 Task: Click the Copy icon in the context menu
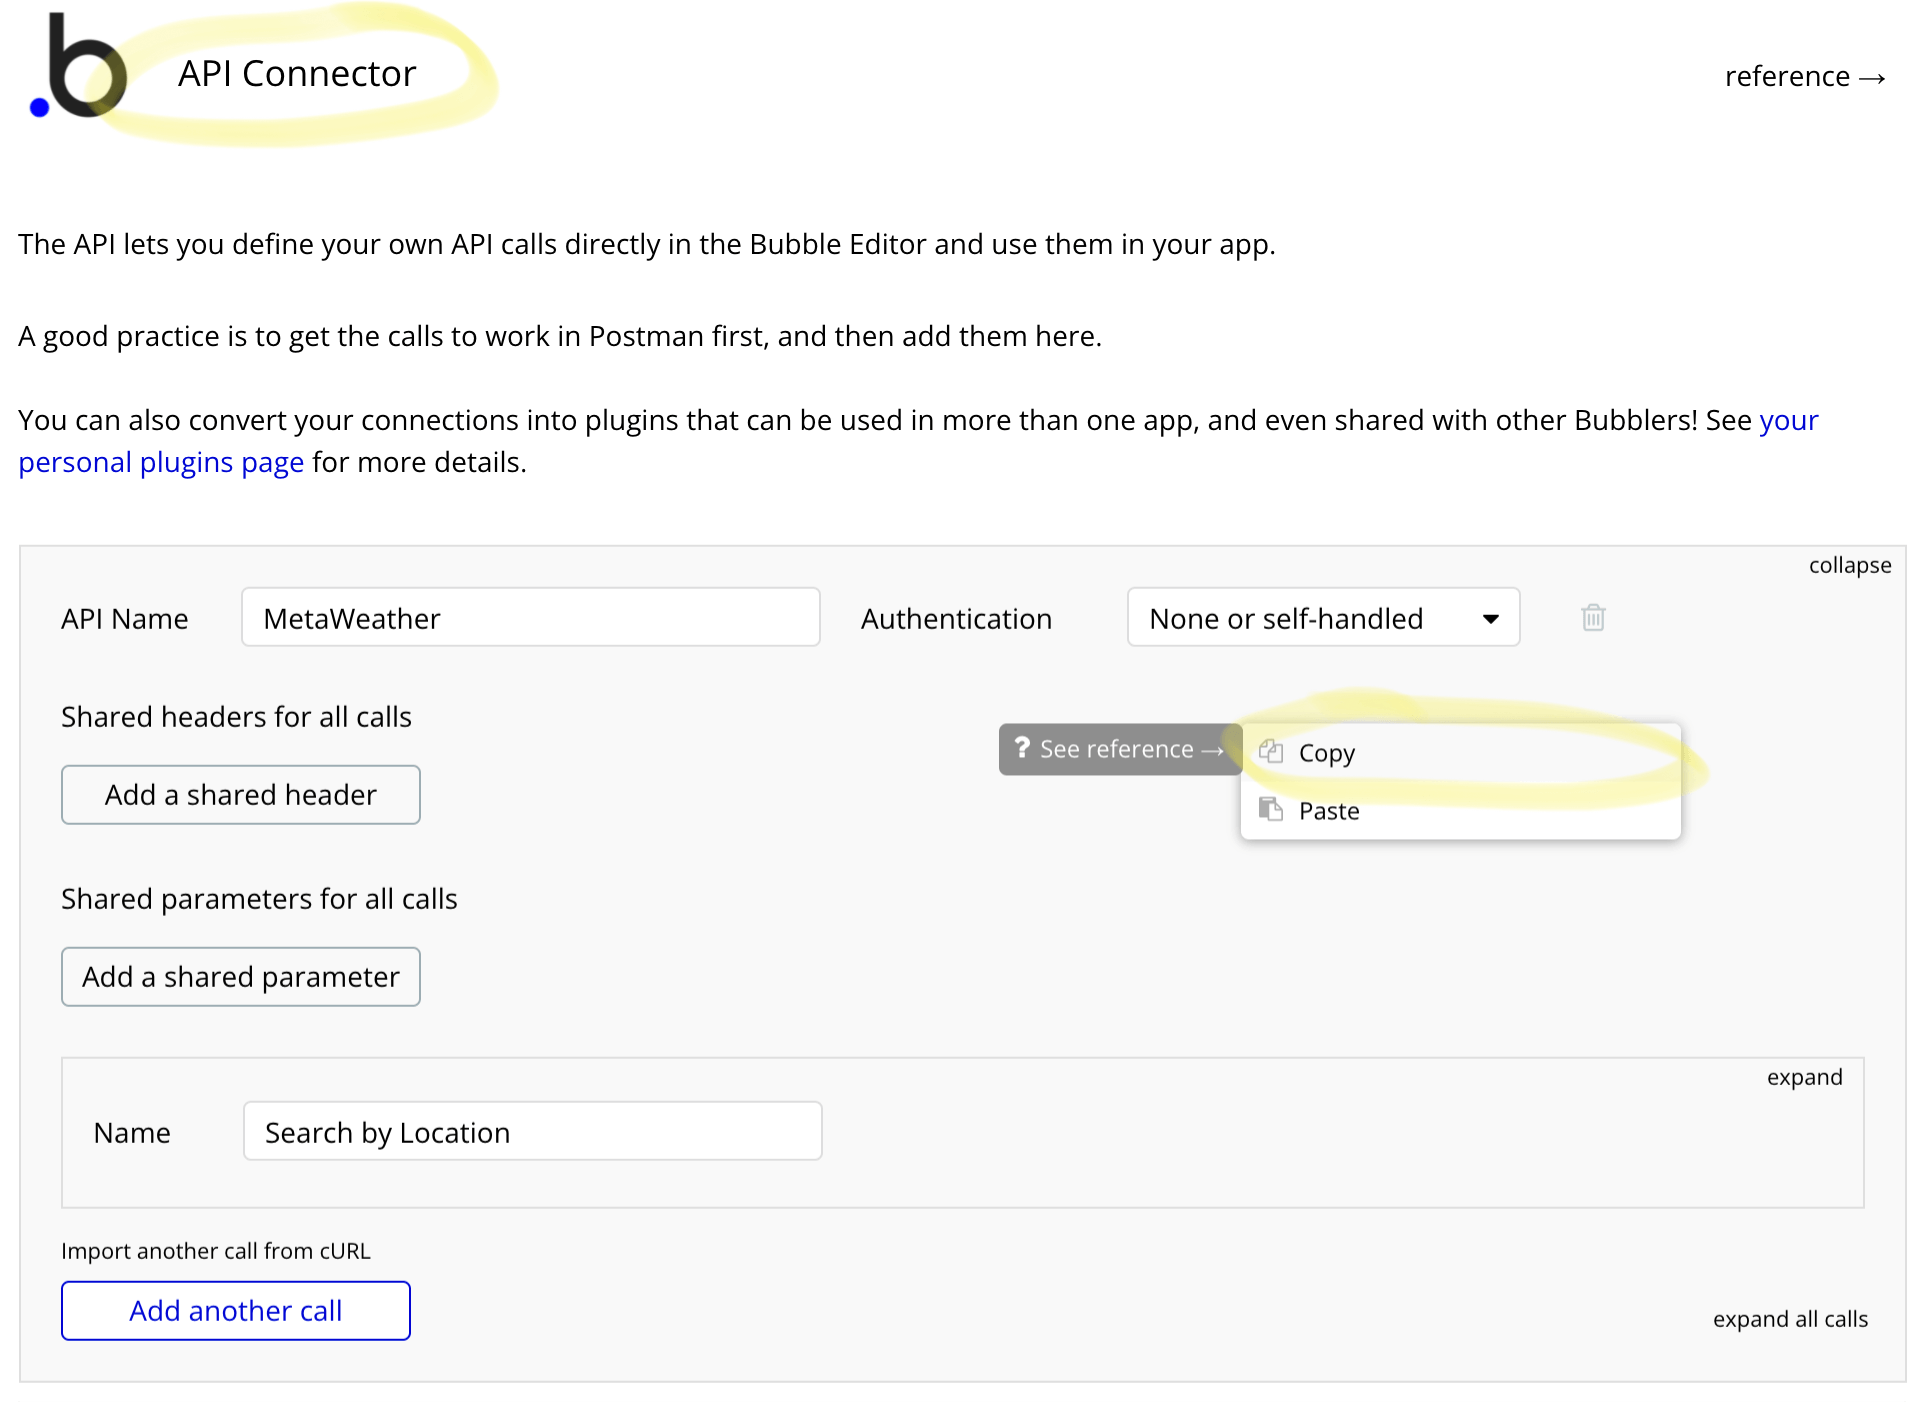tap(1271, 752)
